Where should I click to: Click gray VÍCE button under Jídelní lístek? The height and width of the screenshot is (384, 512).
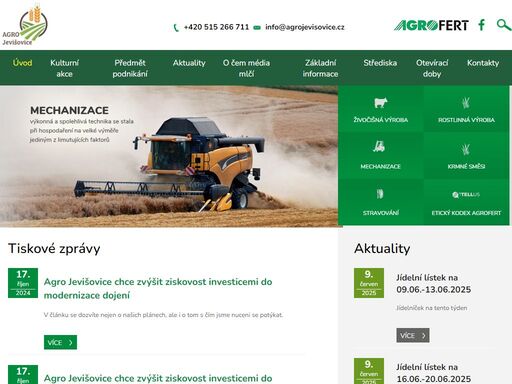pos(413,335)
